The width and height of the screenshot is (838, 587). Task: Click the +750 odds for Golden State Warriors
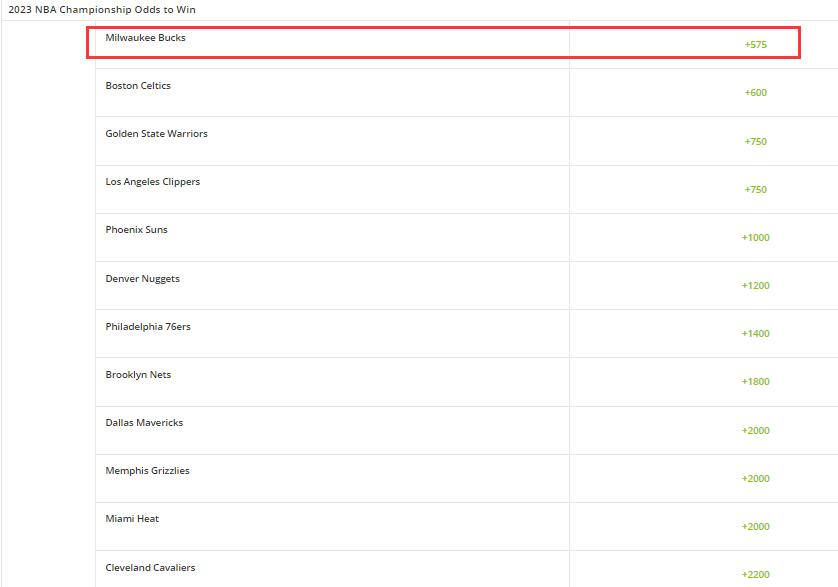point(756,141)
